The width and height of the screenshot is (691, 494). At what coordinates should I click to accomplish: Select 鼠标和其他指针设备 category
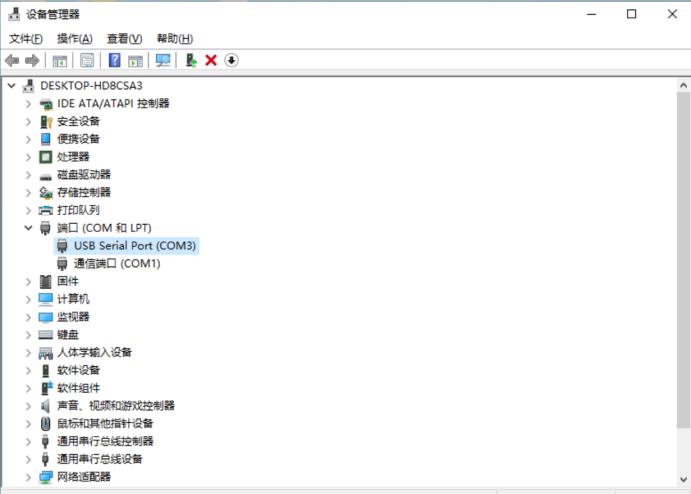(x=105, y=423)
